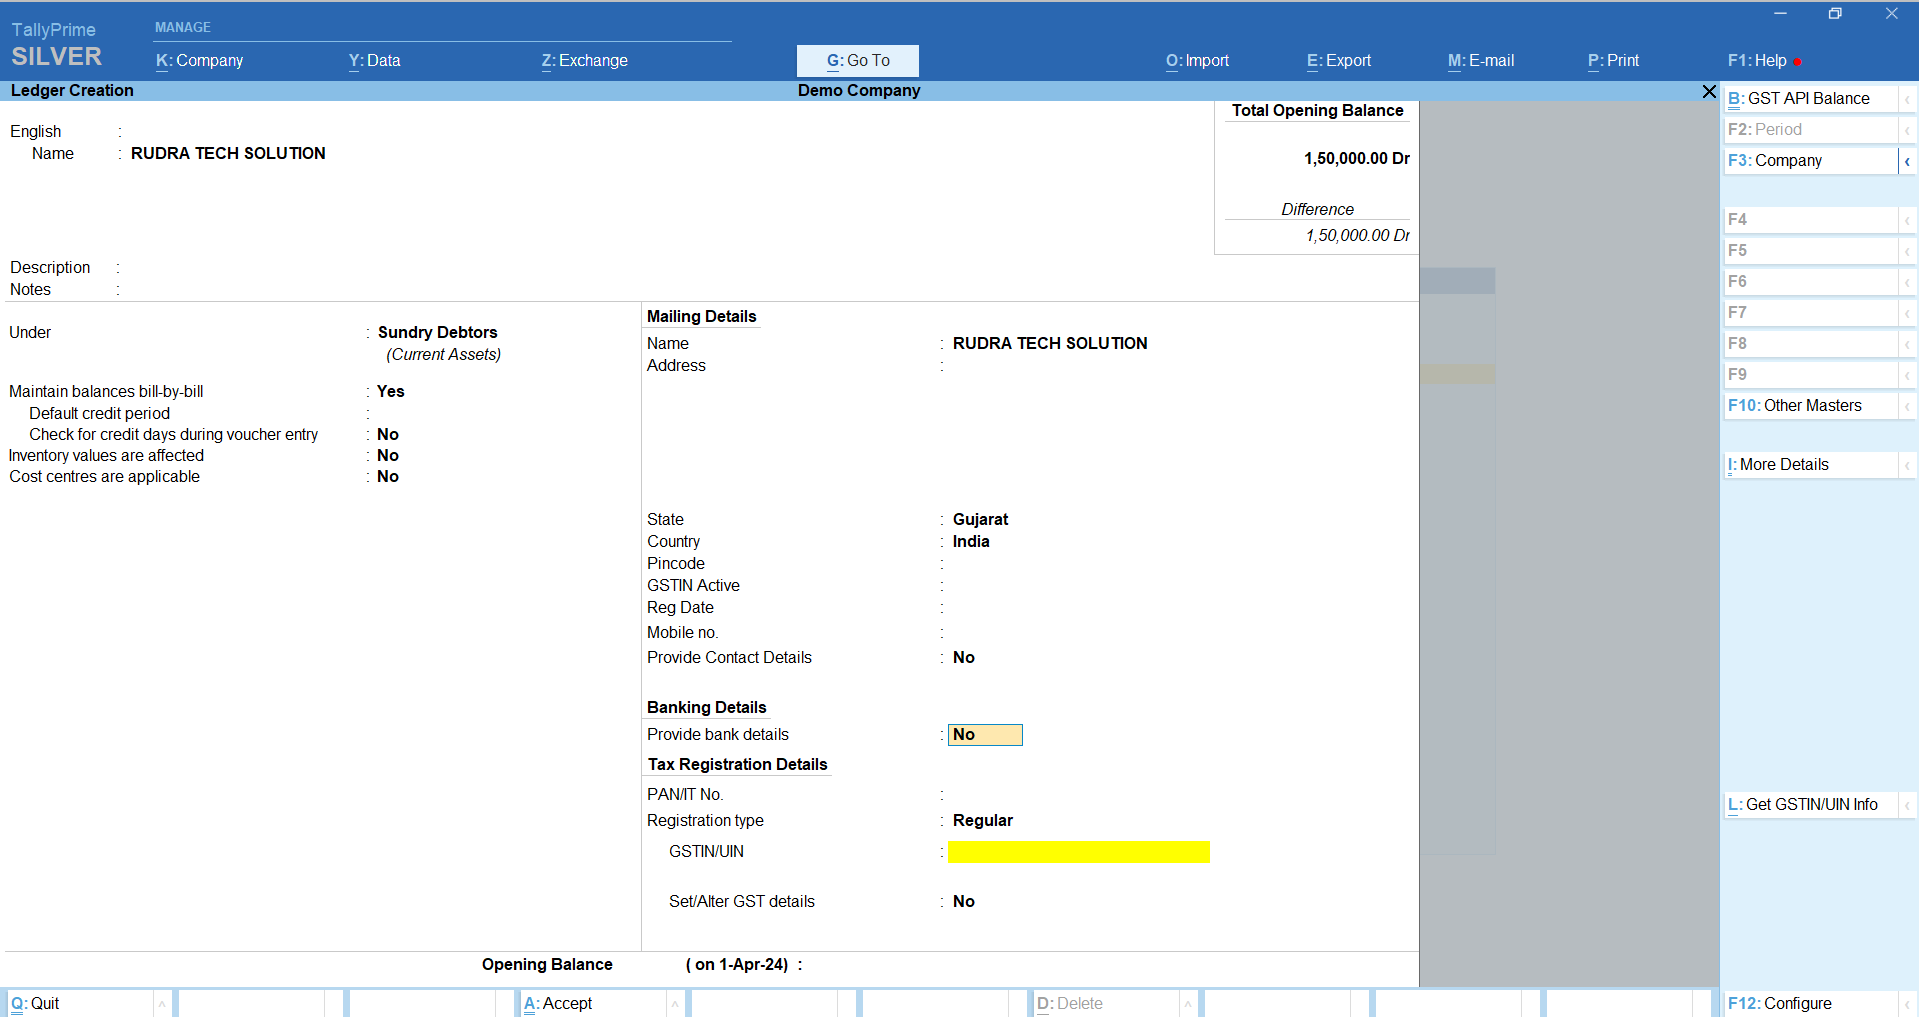The image size is (1919, 1017).
Task: Open the State field showing Gujarat
Action: point(980,520)
